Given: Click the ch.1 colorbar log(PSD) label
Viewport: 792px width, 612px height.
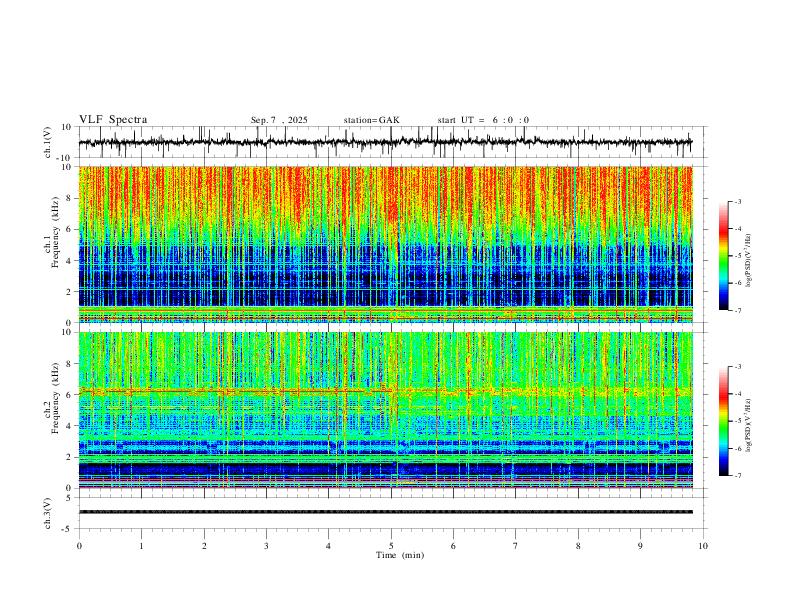Looking at the screenshot, I should point(748,261).
